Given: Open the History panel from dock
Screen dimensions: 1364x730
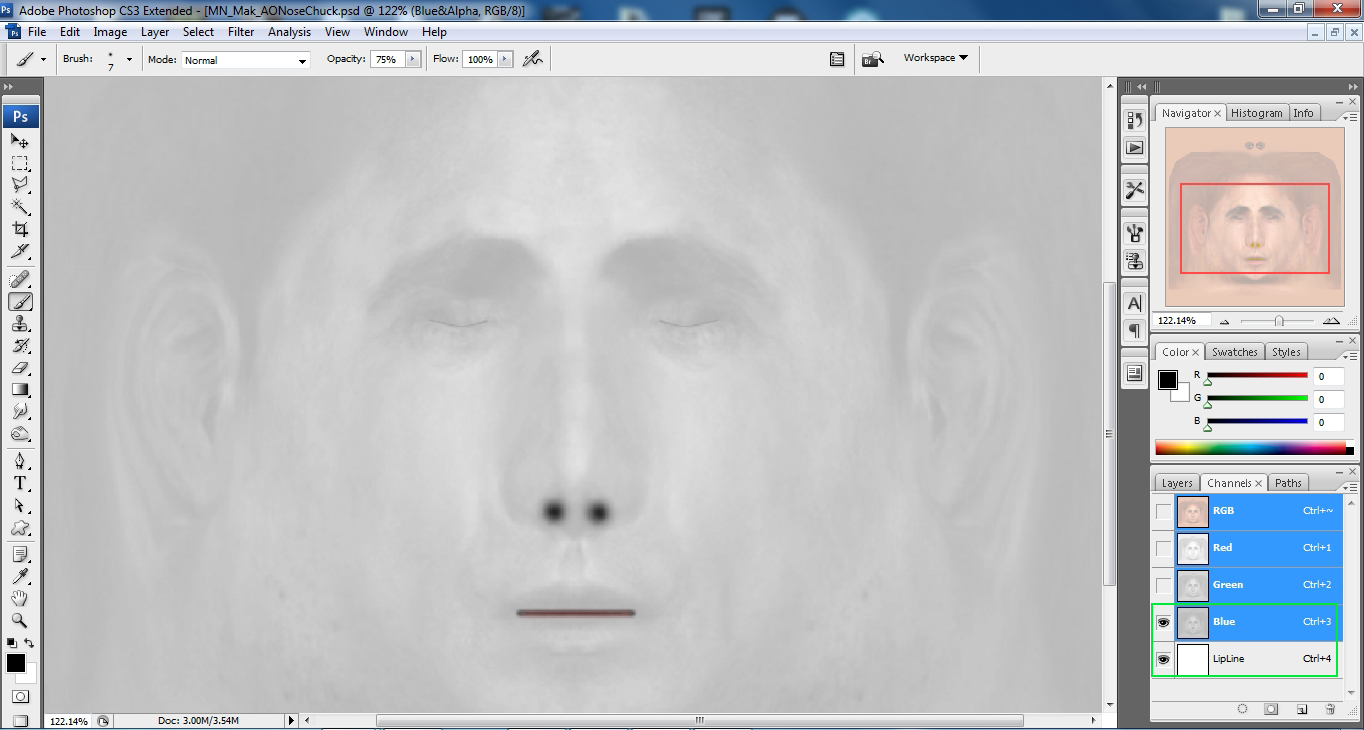Looking at the screenshot, I should pyautogui.click(x=1135, y=120).
